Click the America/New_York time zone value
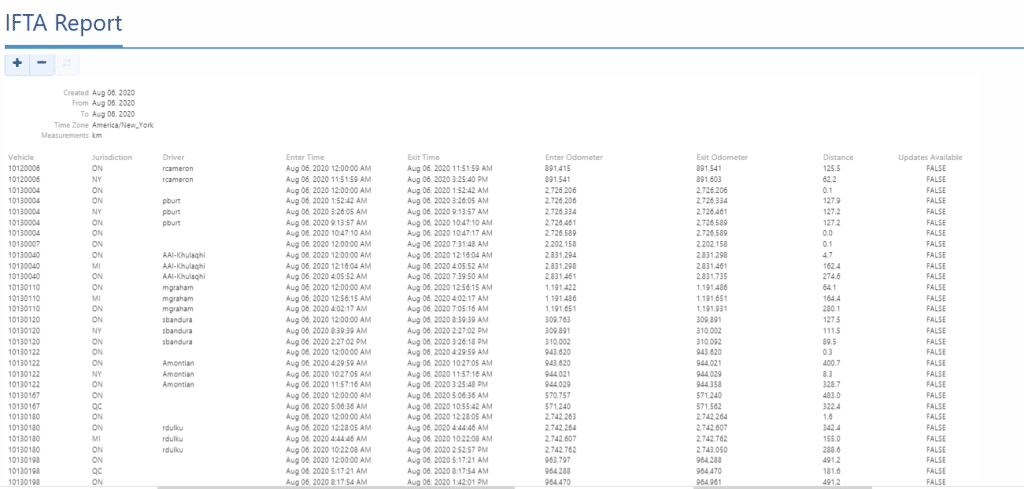 click(x=122, y=125)
